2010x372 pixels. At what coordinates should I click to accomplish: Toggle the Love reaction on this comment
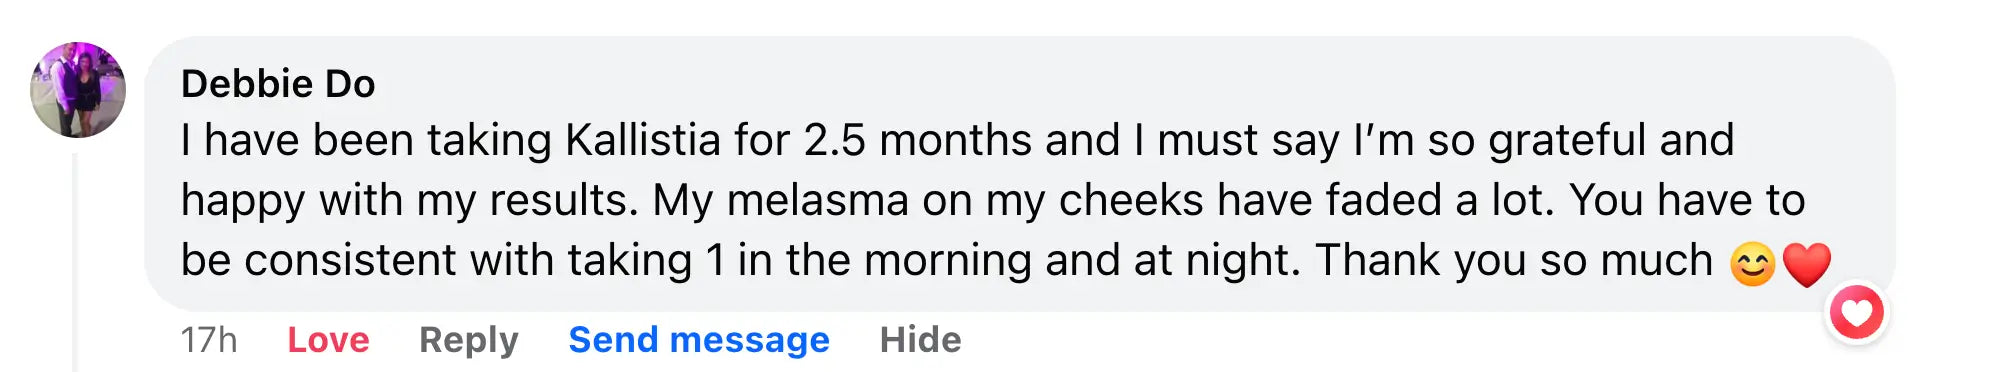pyautogui.click(x=328, y=340)
